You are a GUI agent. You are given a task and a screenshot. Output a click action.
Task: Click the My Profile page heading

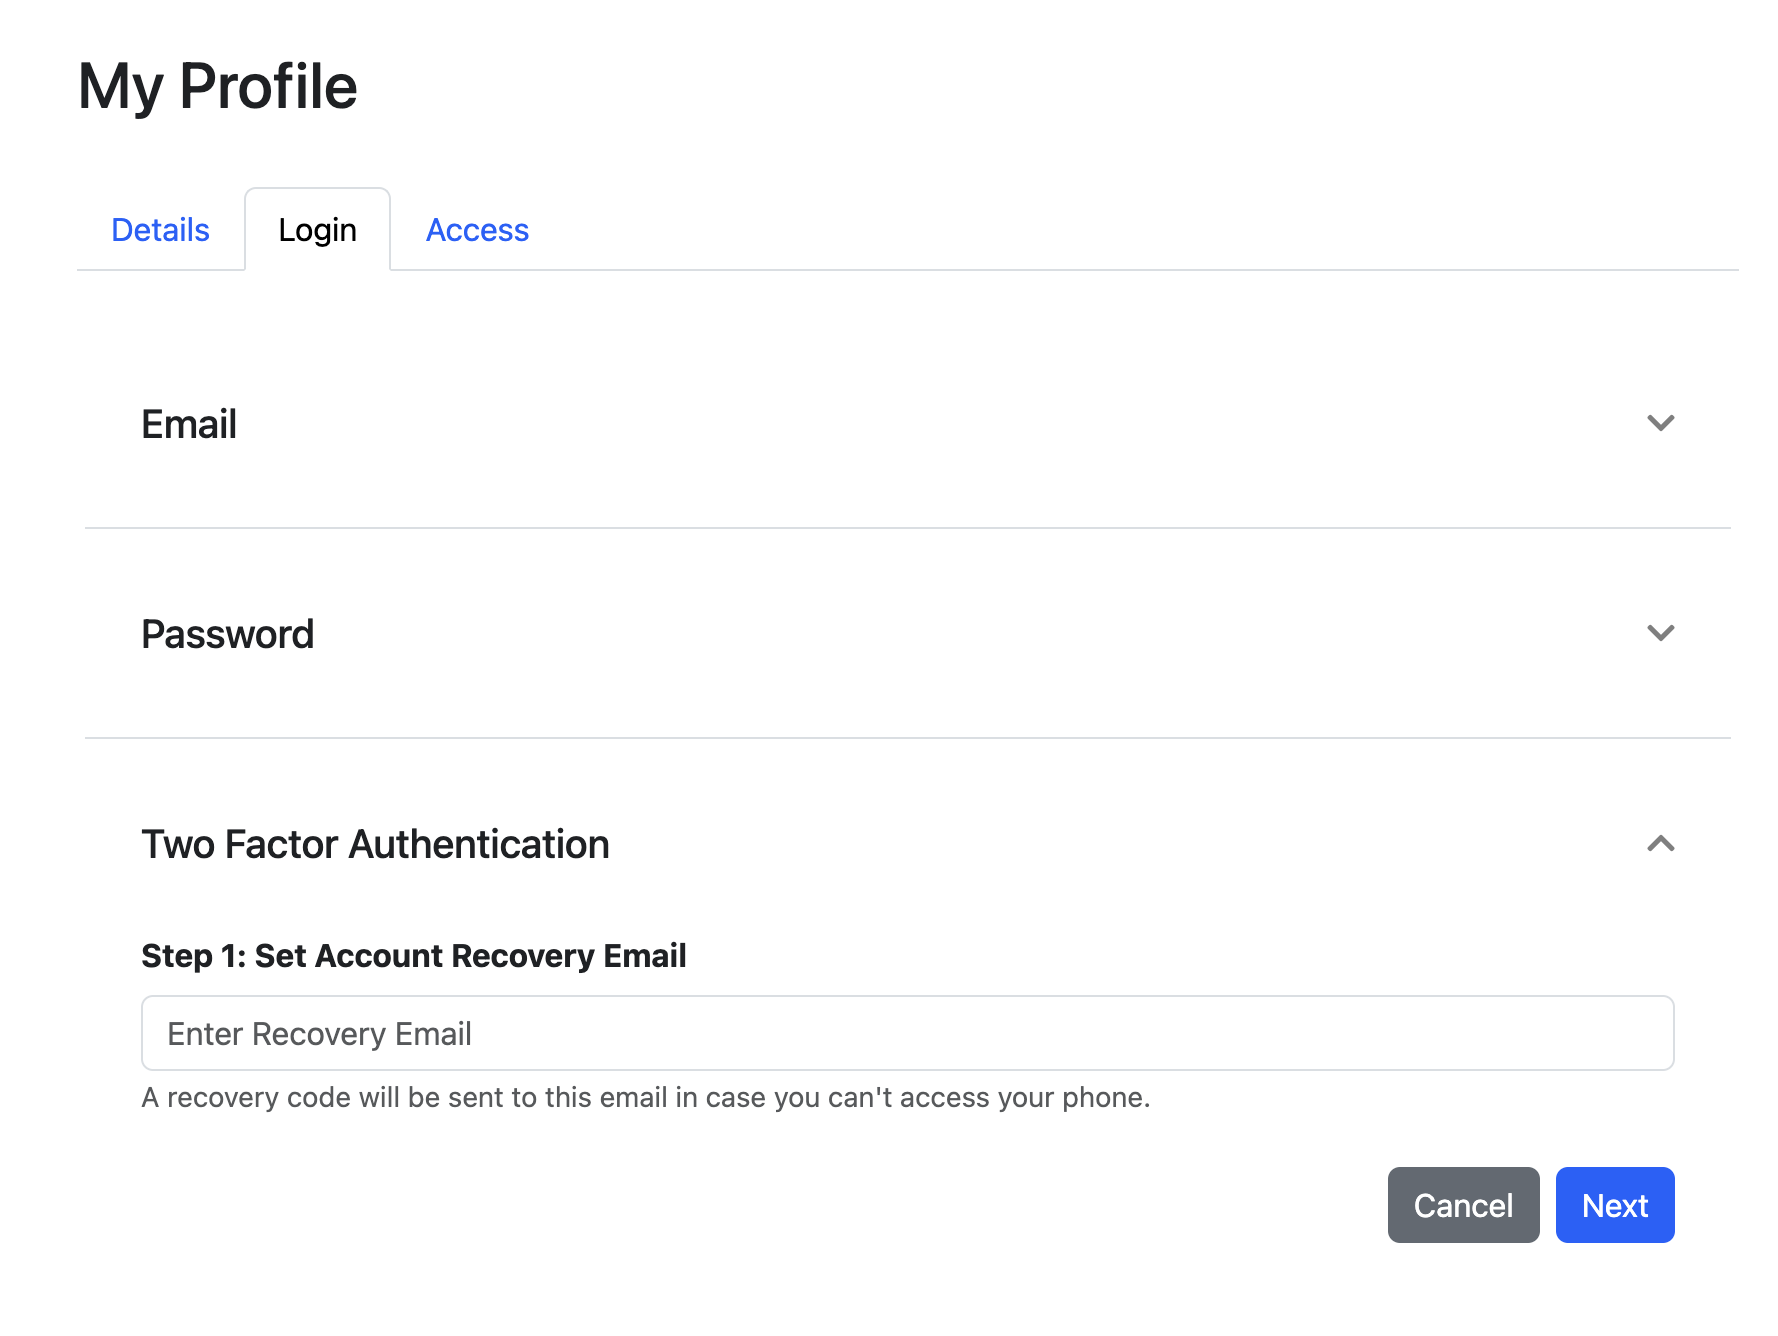[218, 86]
